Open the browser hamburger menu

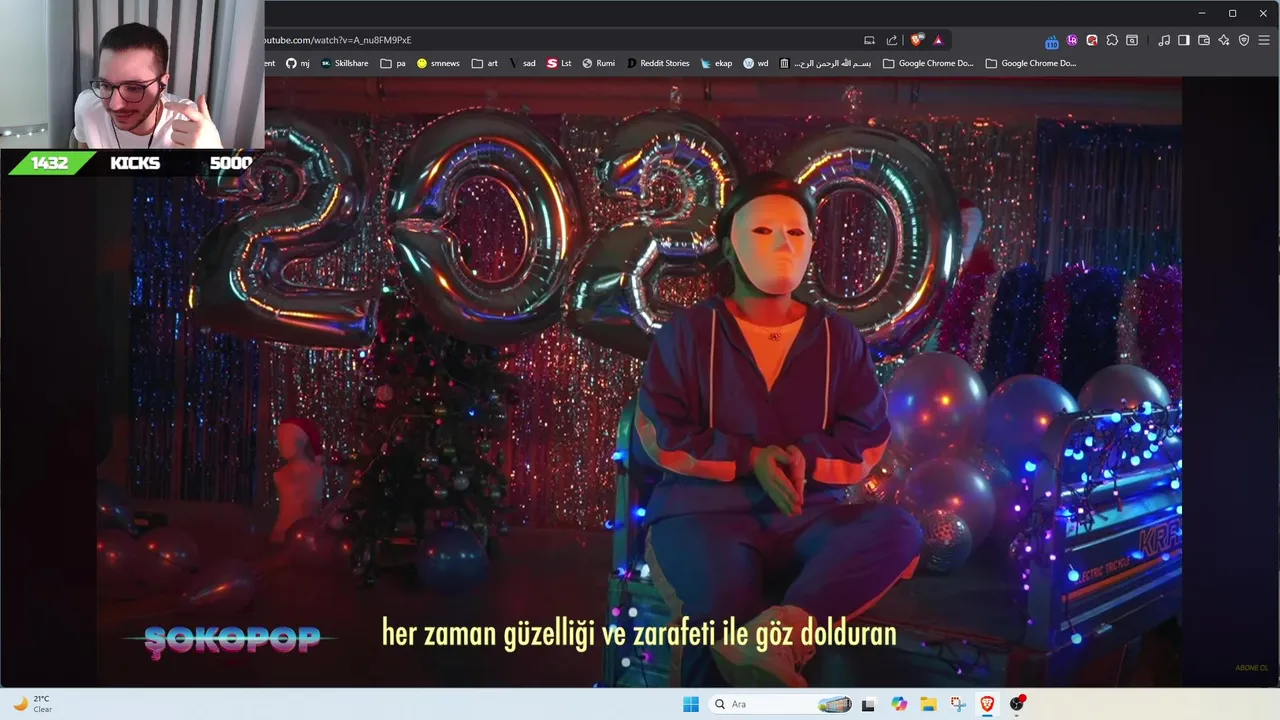[1264, 40]
